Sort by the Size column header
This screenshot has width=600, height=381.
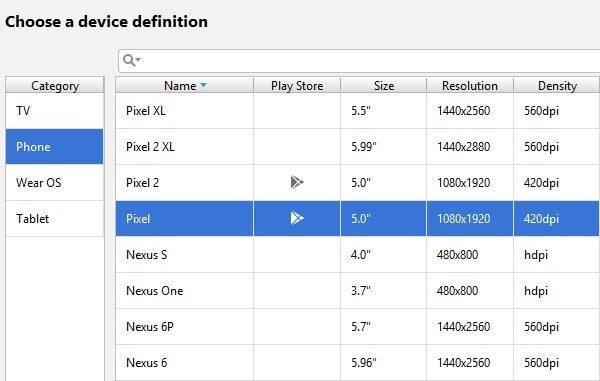point(383,85)
